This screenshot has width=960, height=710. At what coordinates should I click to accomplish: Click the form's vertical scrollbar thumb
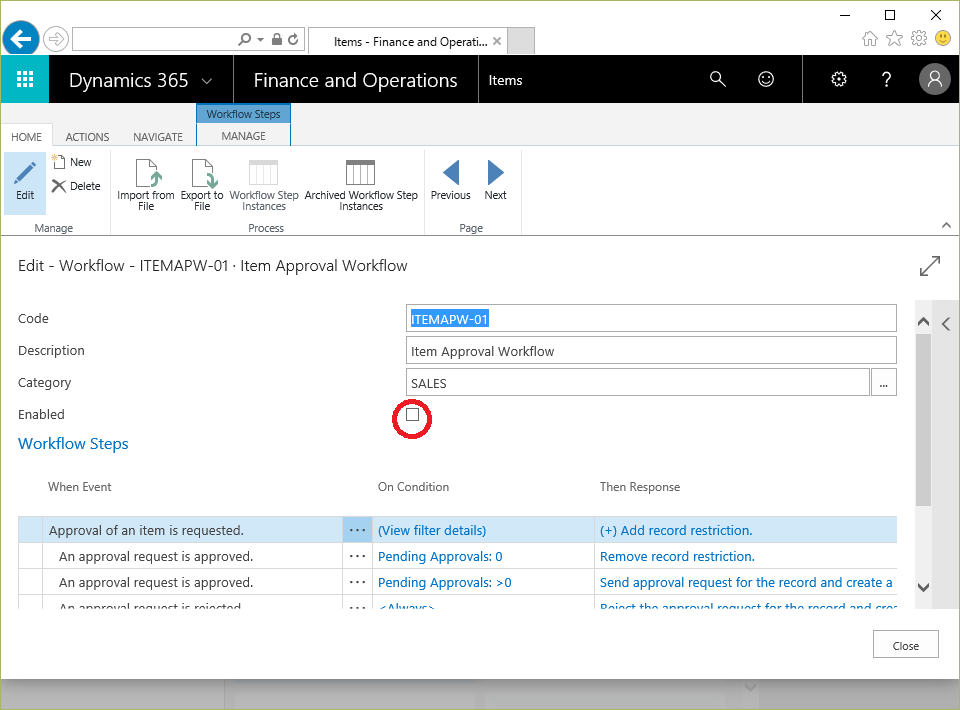tap(923, 419)
